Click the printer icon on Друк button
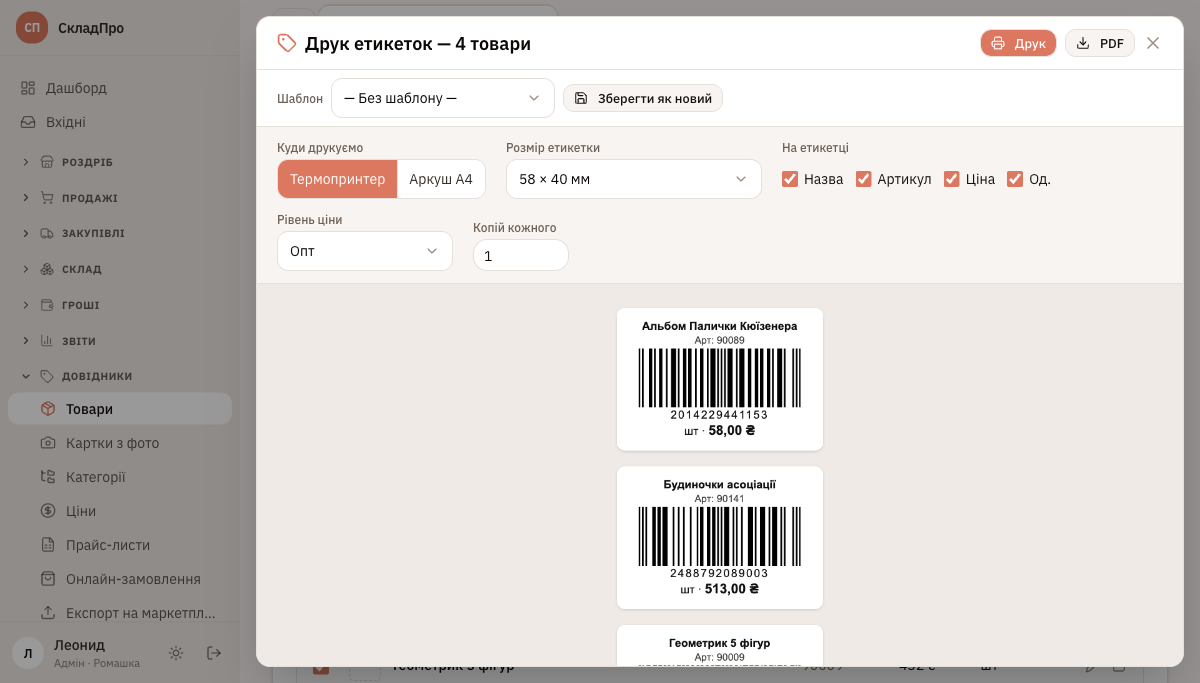 [x=998, y=43]
